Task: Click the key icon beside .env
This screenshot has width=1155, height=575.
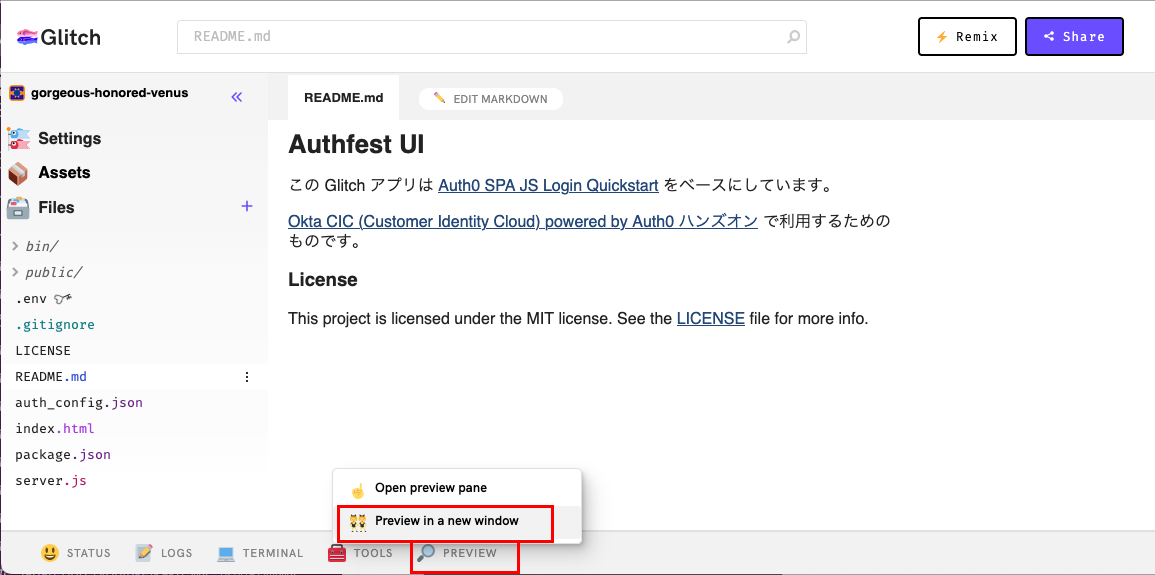Action: pos(63,298)
